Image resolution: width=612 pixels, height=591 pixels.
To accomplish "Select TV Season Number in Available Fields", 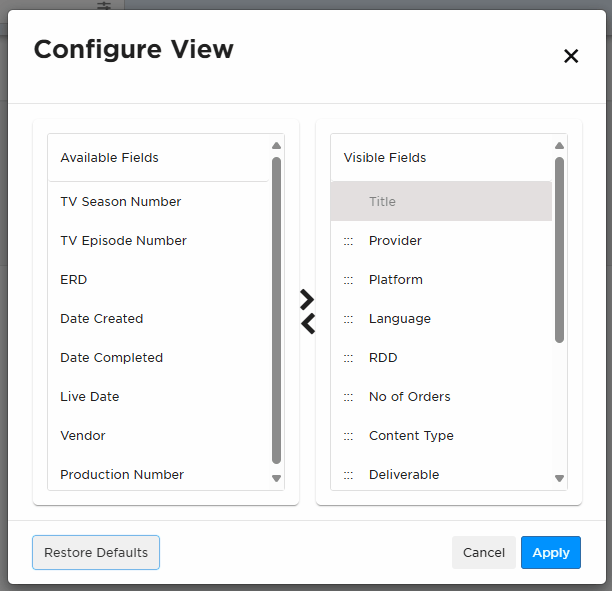I will click(x=158, y=201).
